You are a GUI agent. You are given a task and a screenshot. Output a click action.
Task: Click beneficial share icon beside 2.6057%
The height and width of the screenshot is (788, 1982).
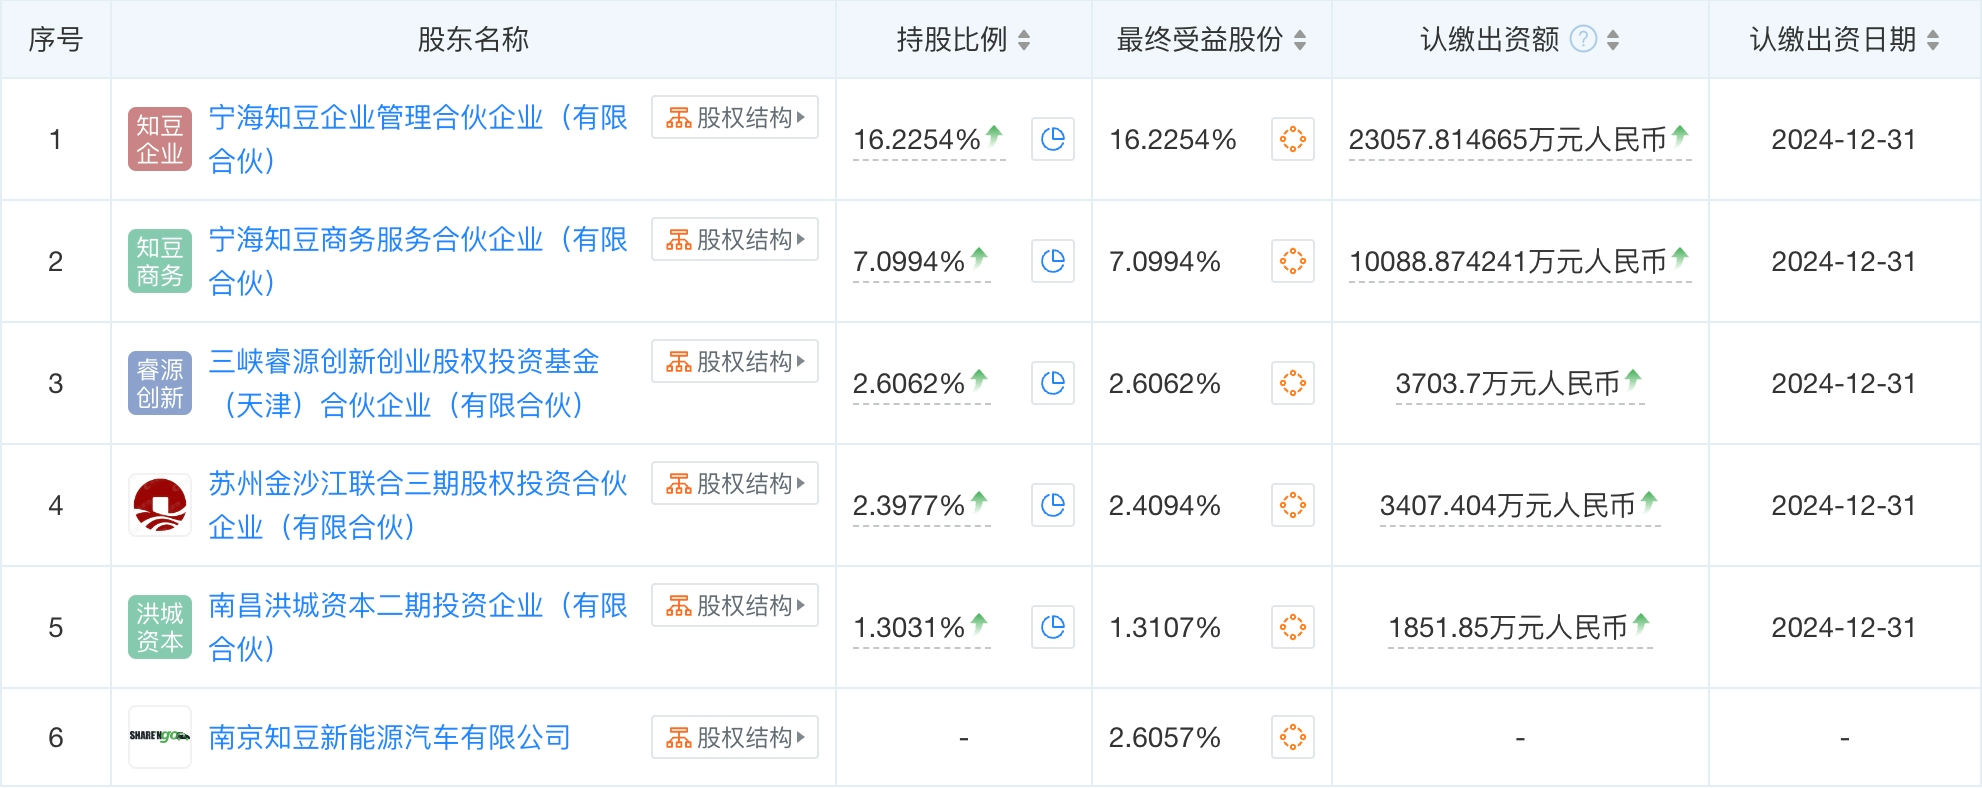1293,737
